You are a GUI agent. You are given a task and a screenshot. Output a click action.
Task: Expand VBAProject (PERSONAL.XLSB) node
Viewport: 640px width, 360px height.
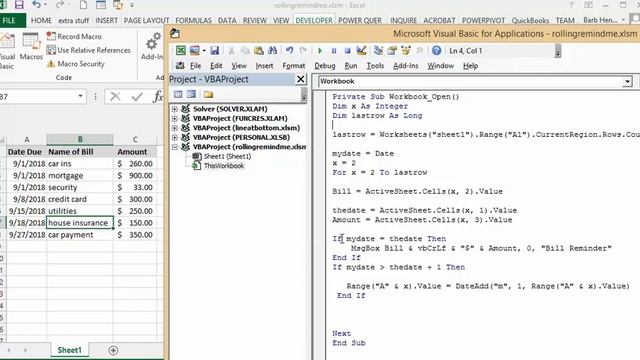pyautogui.click(x=175, y=138)
